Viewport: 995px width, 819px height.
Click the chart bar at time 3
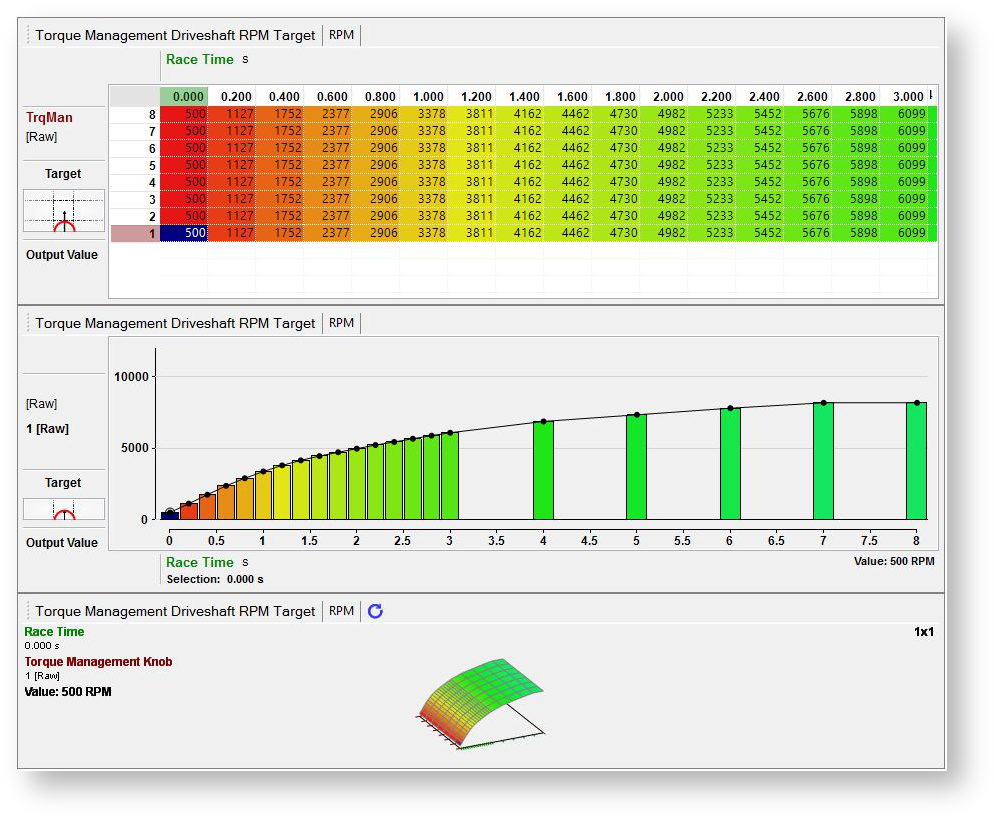click(450, 476)
